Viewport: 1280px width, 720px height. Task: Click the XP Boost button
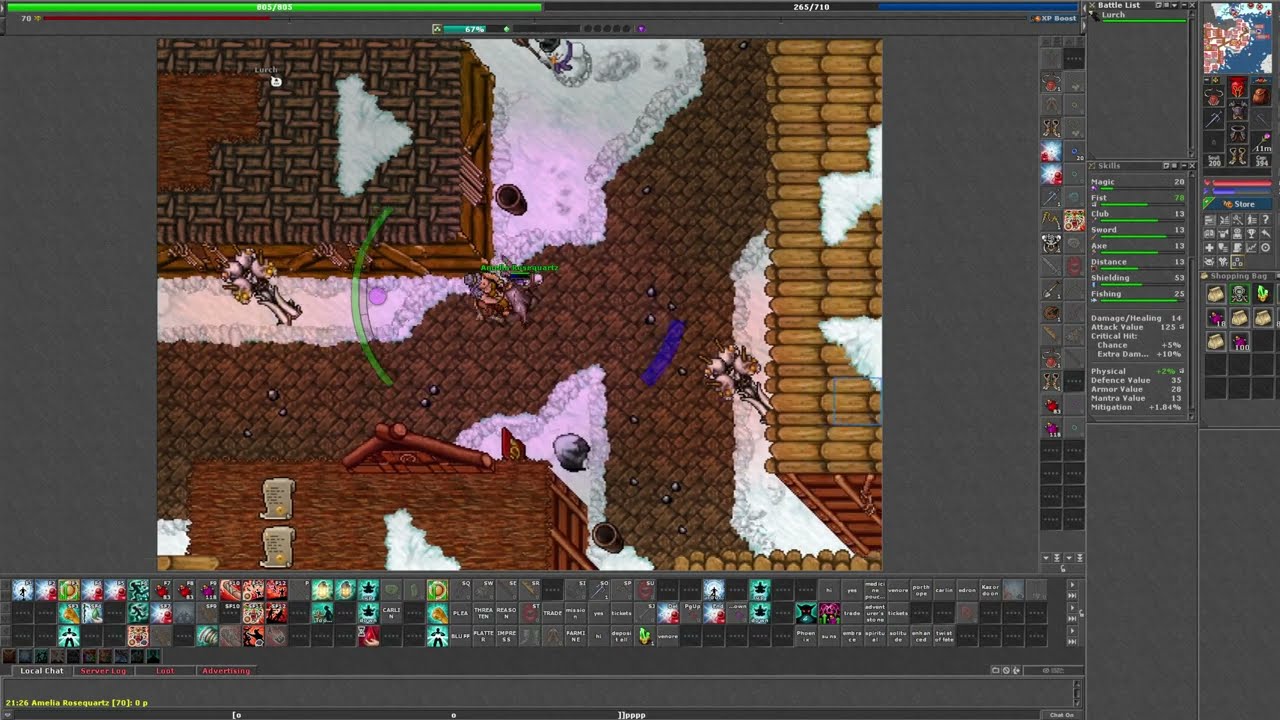(x=1056, y=18)
